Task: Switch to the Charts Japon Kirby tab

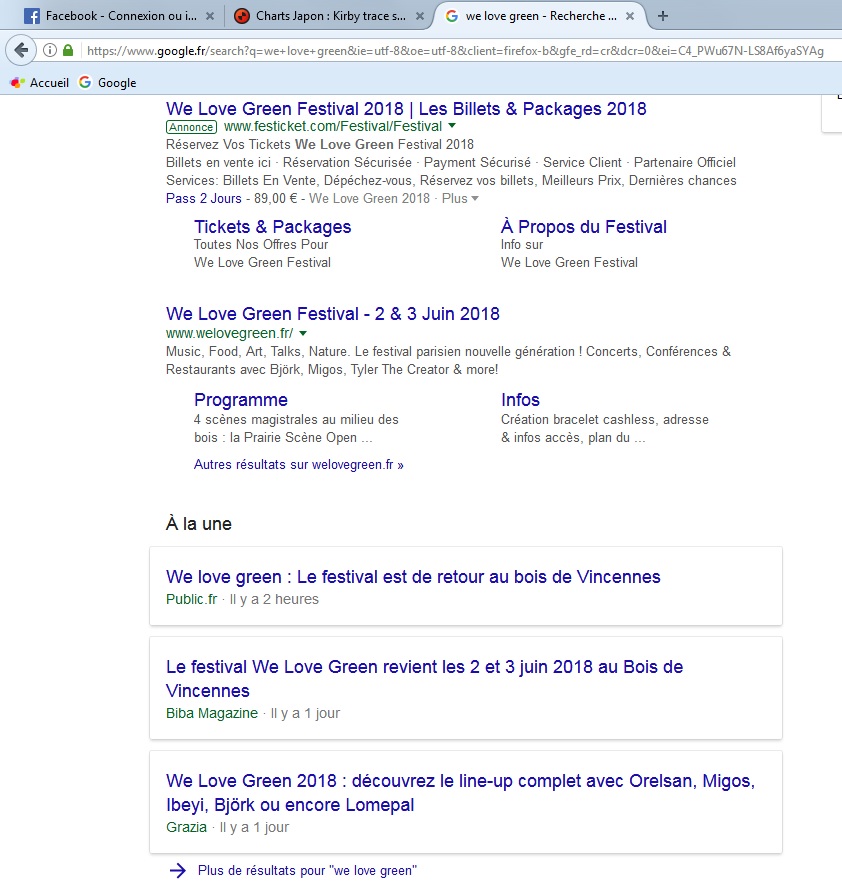Action: click(x=330, y=16)
